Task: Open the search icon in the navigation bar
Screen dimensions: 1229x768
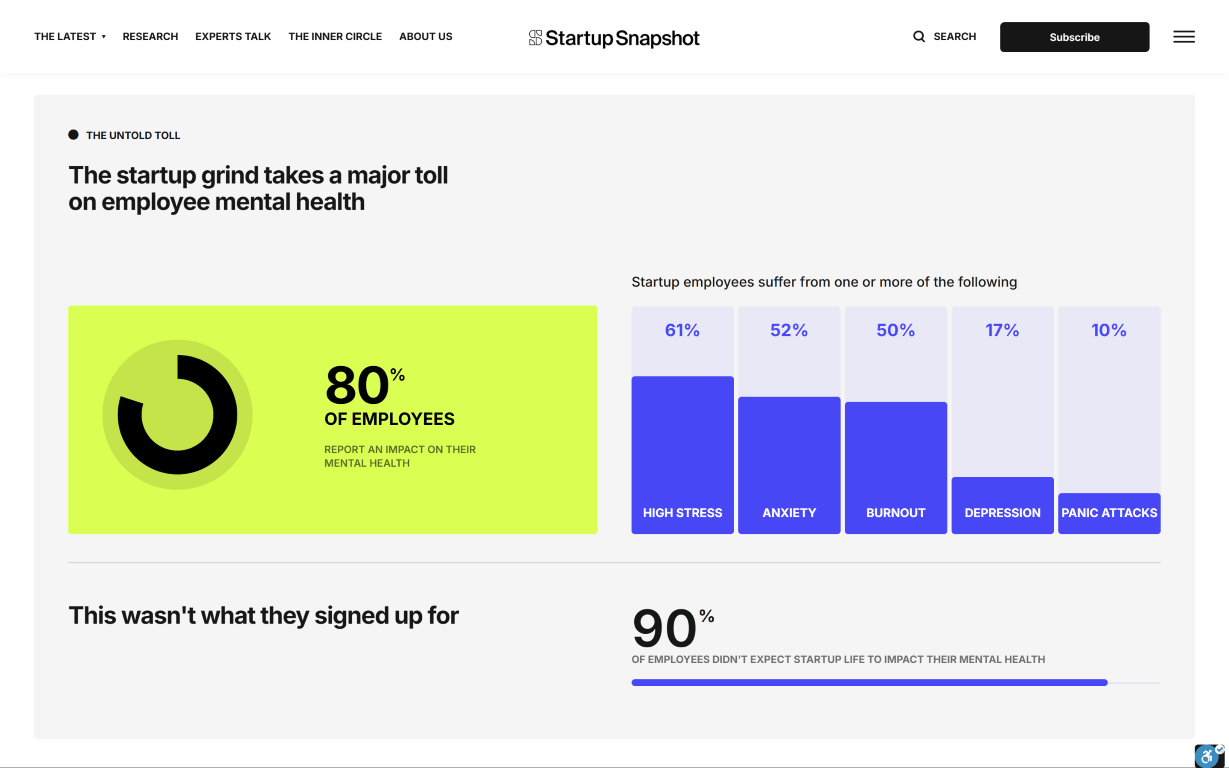Action: [918, 36]
